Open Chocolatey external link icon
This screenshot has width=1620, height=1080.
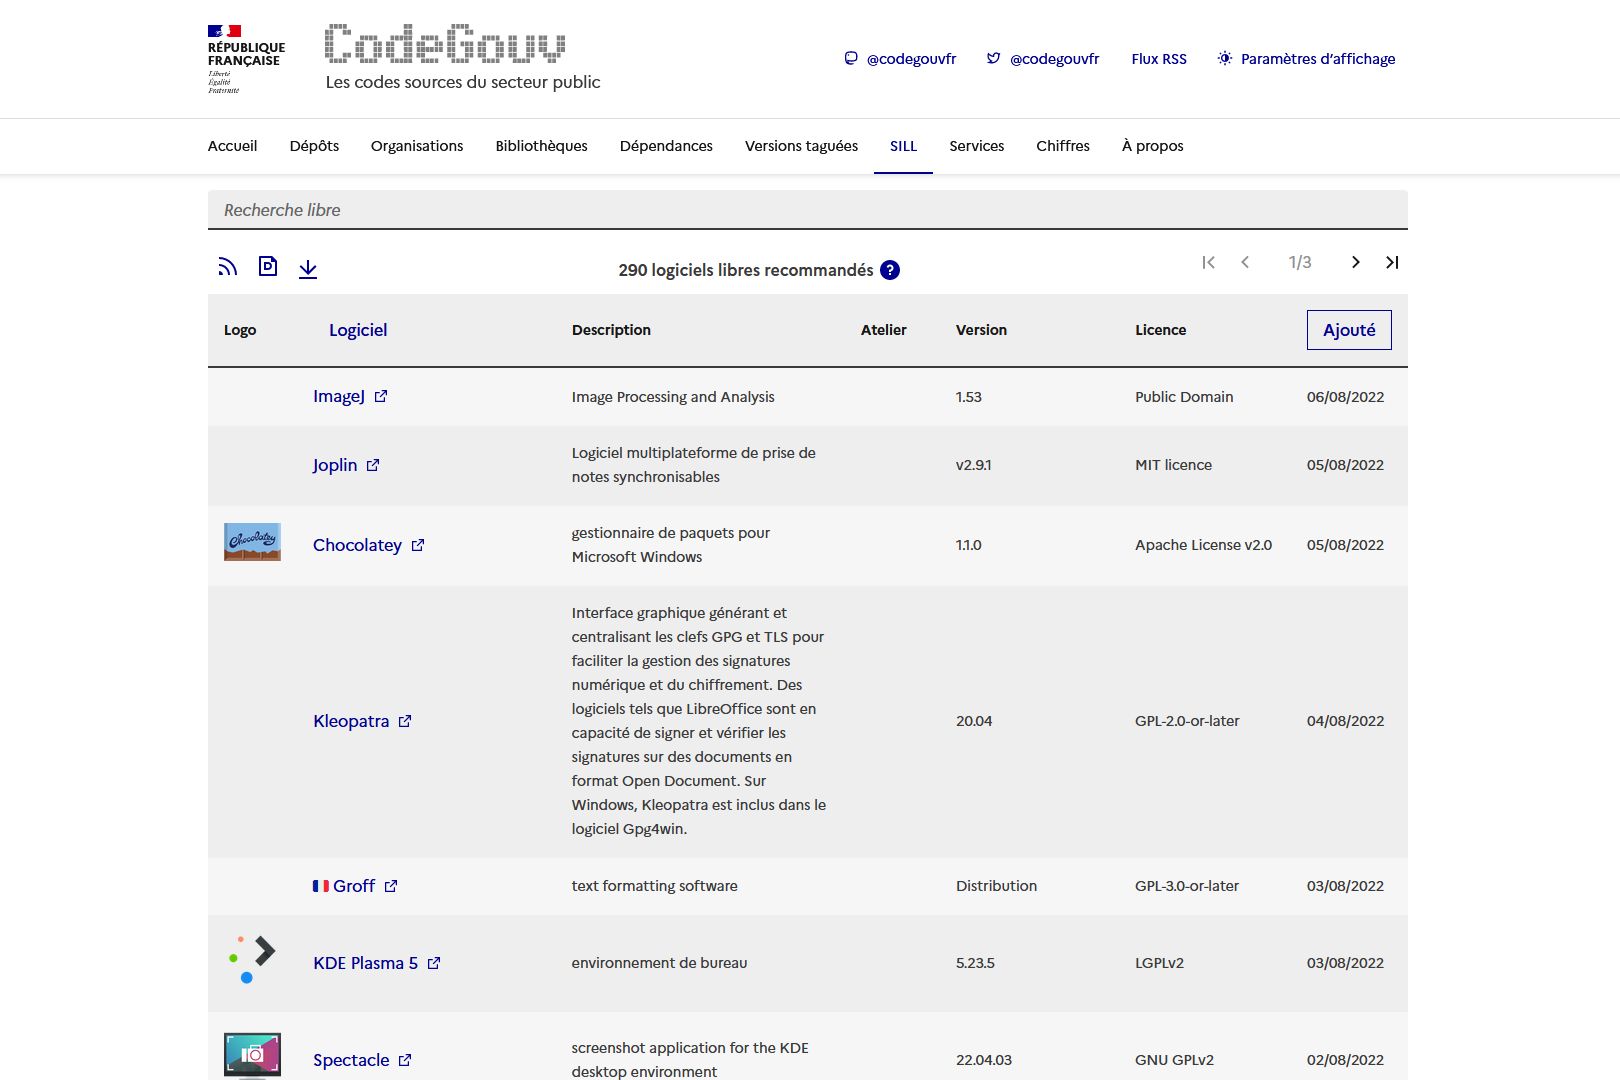(418, 545)
